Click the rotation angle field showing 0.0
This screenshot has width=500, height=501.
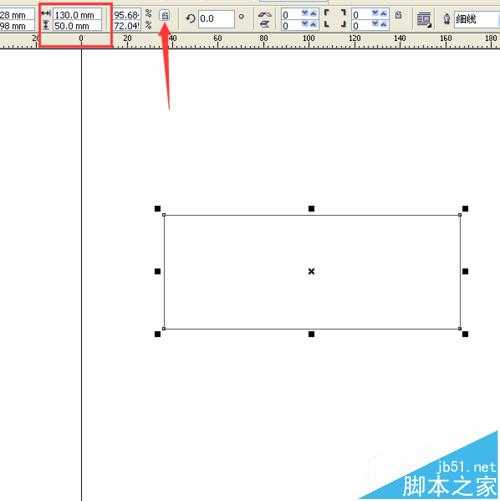[x=216, y=19]
